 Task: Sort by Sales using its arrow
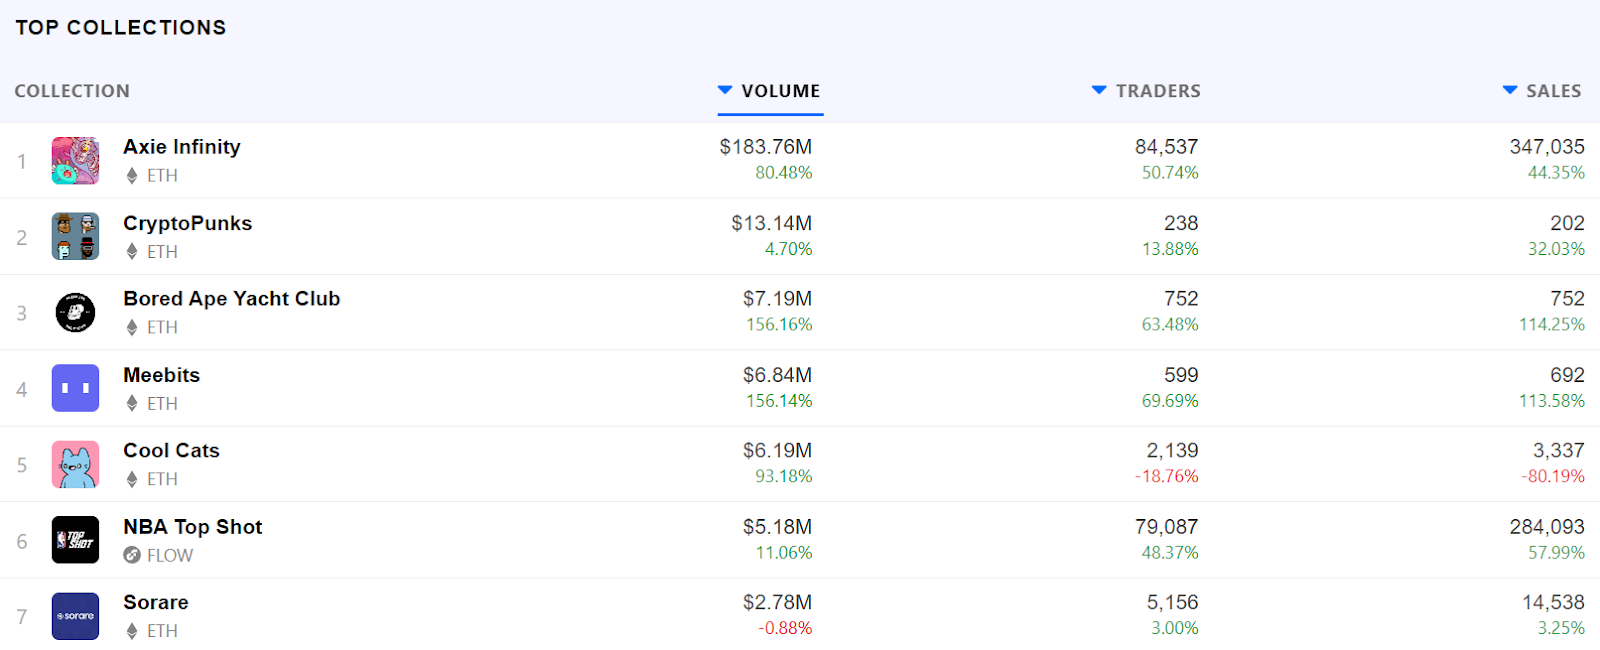click(x=1510, y=90)
